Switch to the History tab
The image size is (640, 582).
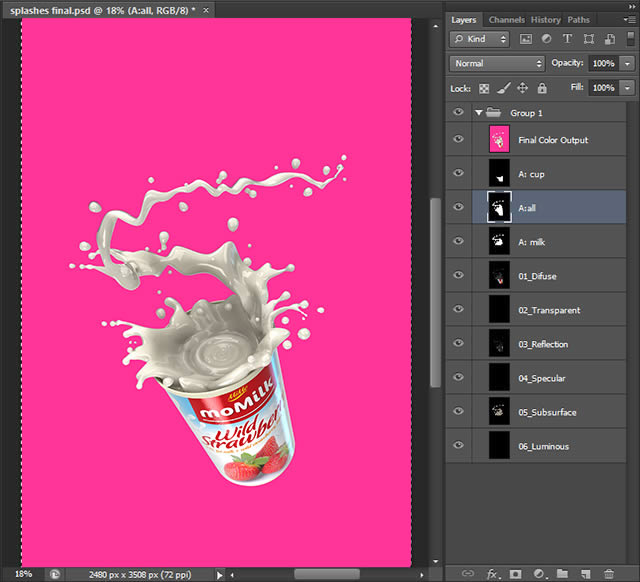click(x=546, y=20)
